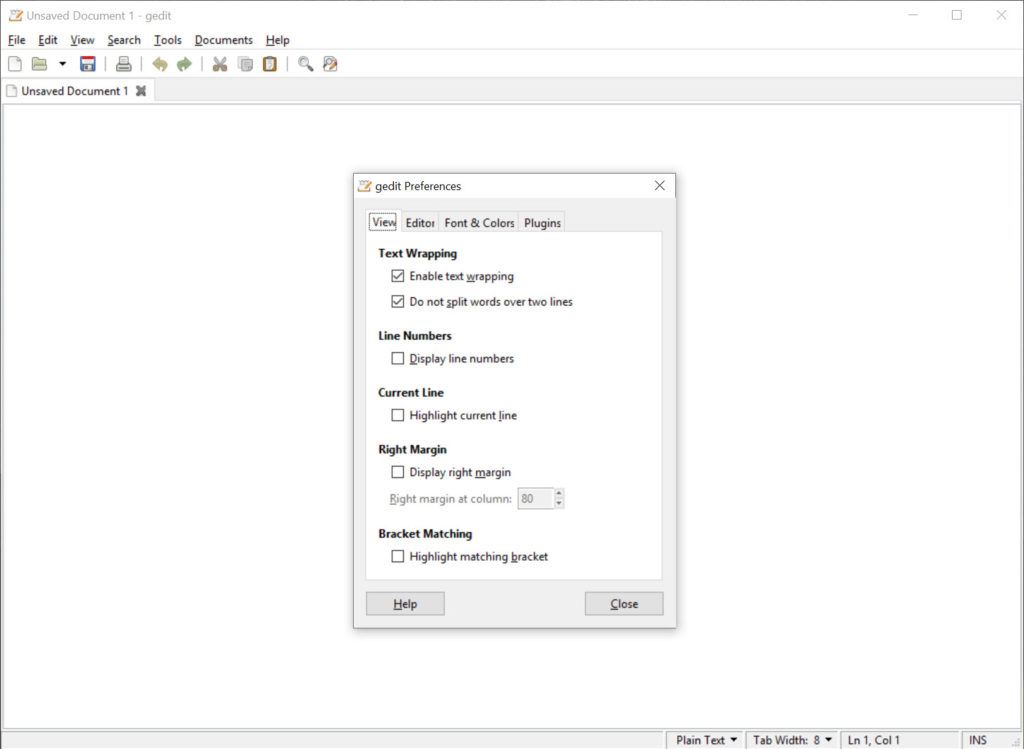The width and height of the screenshot is (1024, 749).
Task: Switch to the Plugins preferences tab
Action: click(542, 223)
